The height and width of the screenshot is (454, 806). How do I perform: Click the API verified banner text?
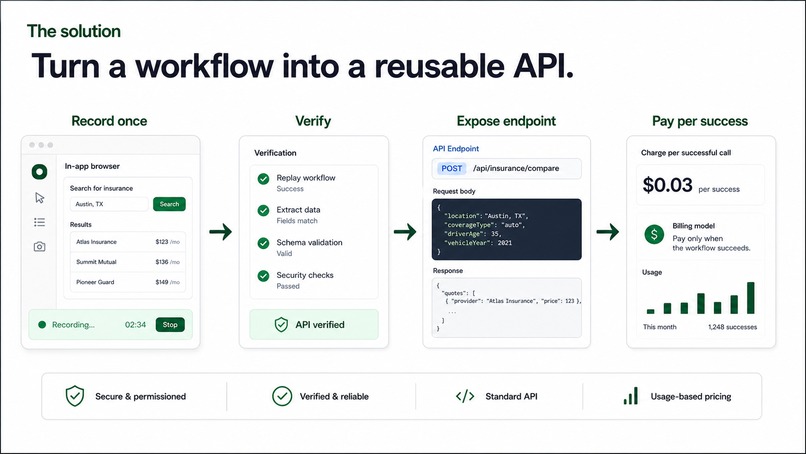(x=320, y=324)
